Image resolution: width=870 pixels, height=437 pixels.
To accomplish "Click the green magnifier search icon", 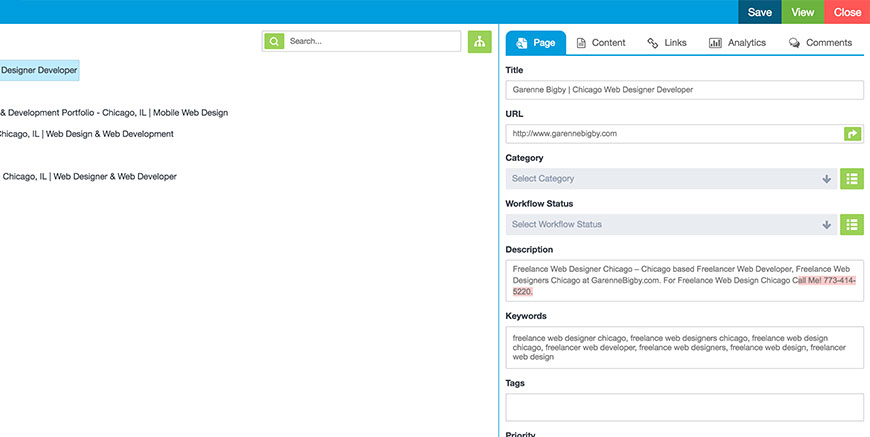I will tap(274, 42).
